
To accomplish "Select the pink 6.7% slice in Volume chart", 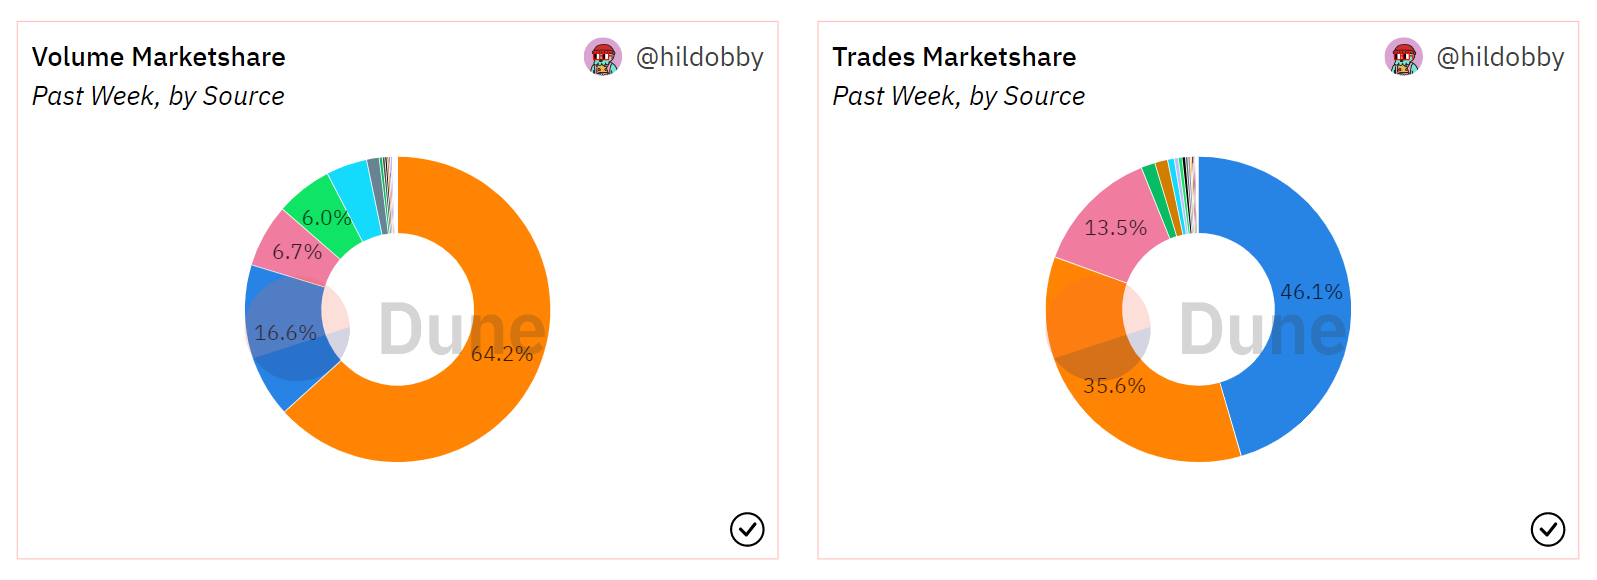I will [x=290, y=250].
